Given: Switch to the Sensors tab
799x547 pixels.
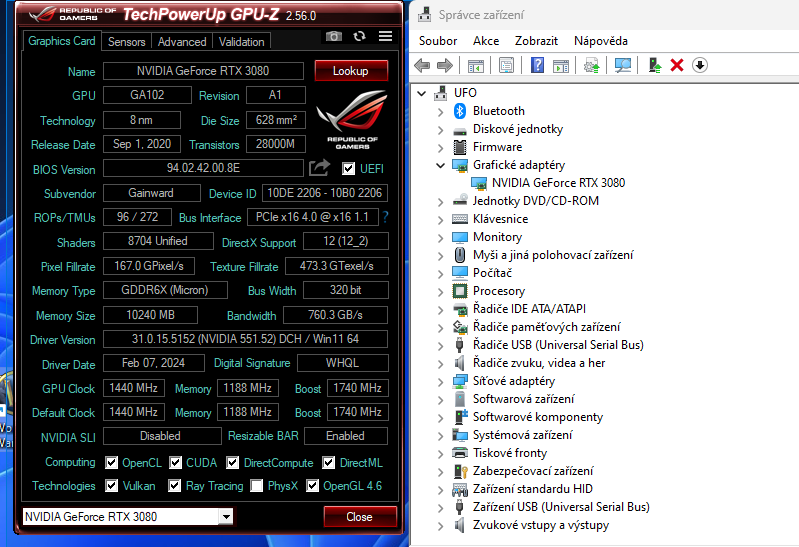Looking at the screenshot, I should tap(127, 42).
